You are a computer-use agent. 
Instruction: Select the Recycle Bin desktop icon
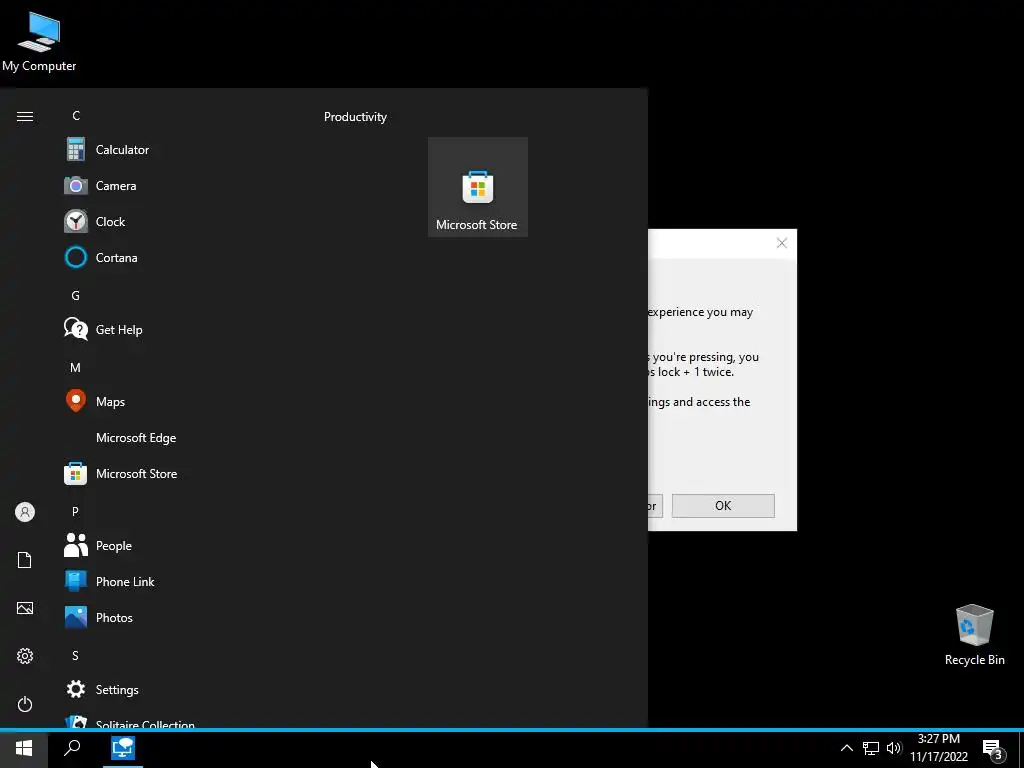point(974,635)
